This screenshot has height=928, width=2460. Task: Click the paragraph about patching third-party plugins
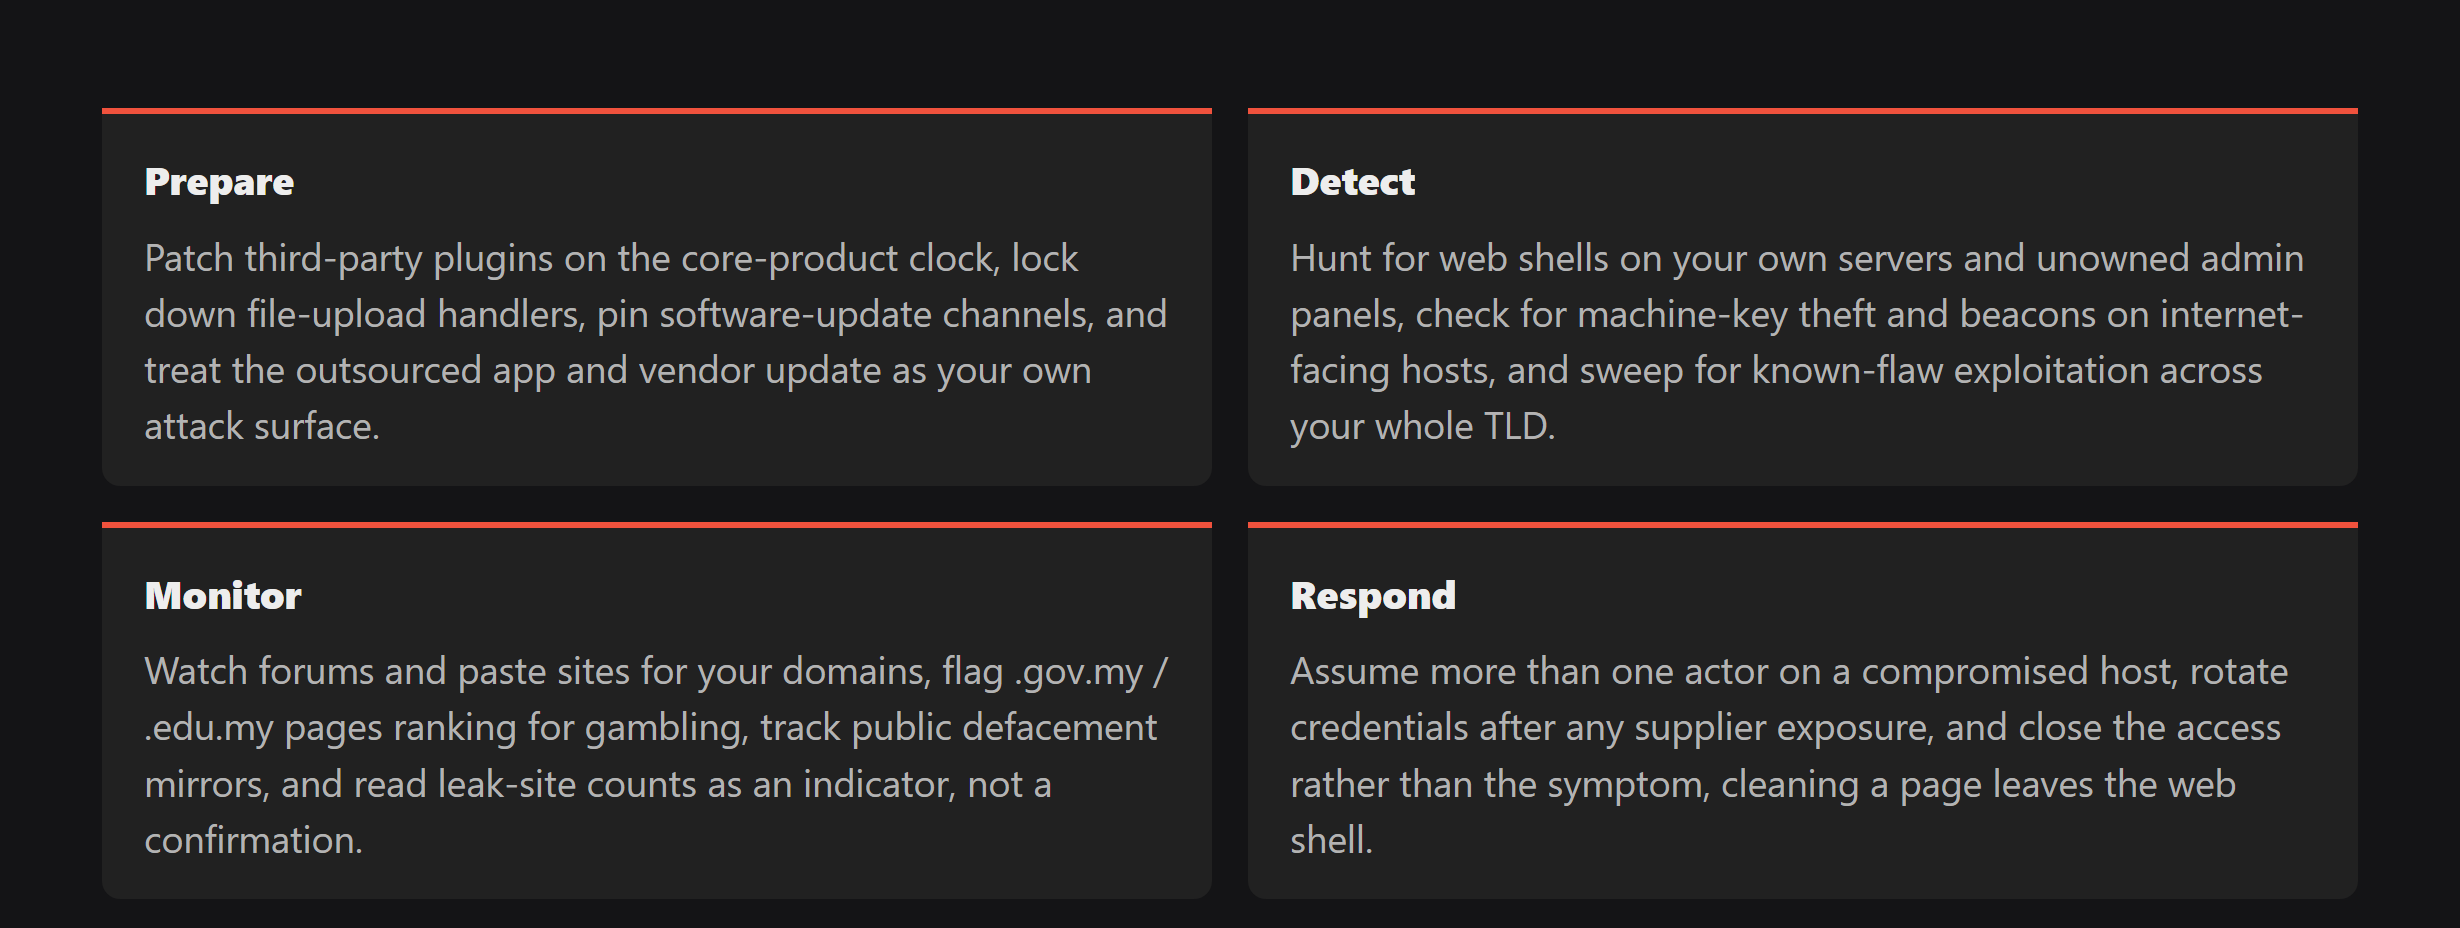point(656,342)
